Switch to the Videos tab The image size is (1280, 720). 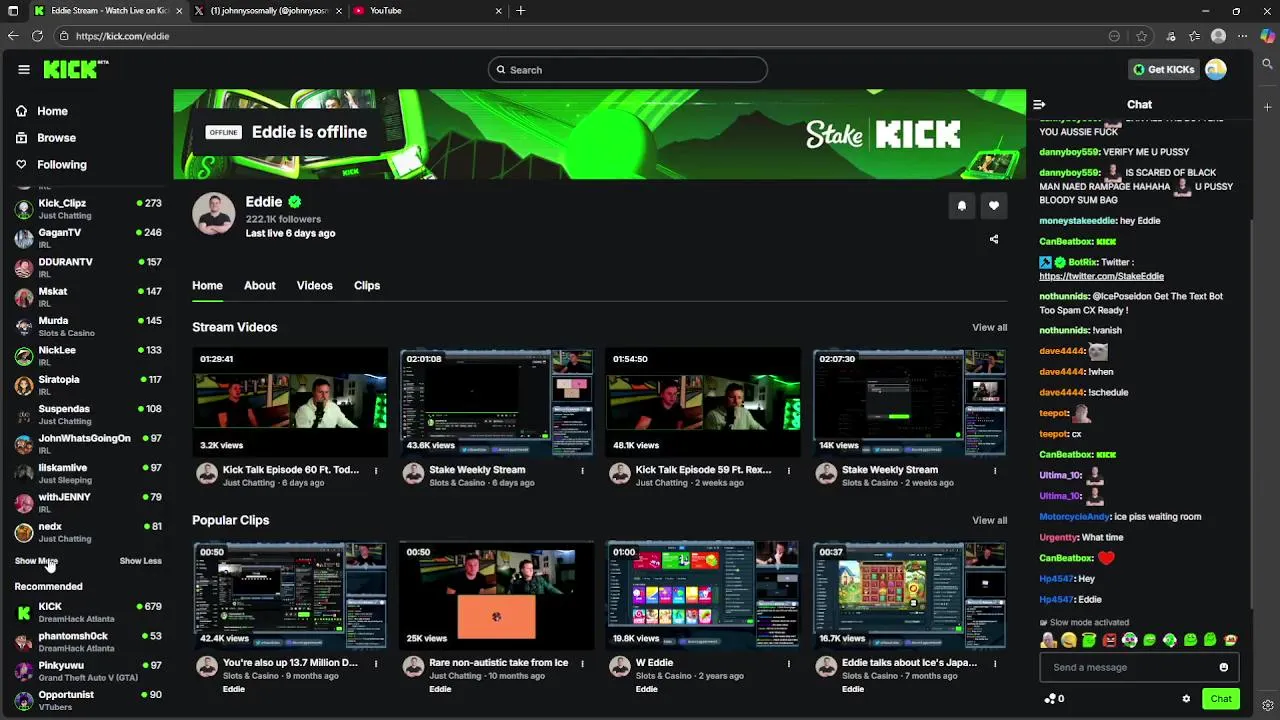[314, 286]
